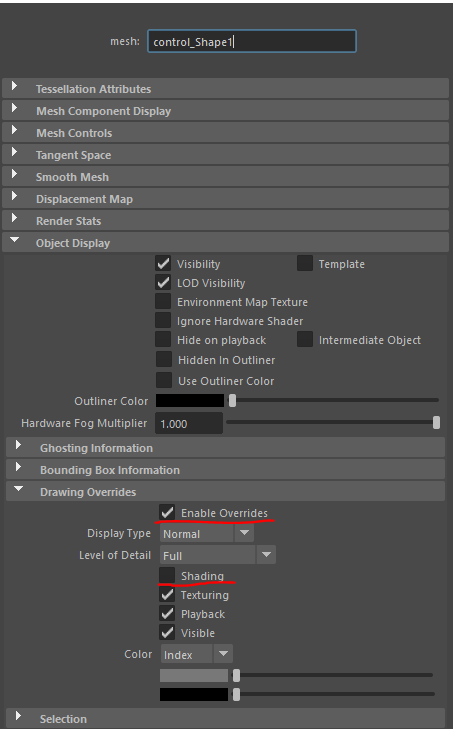Uncheck the Visibility checkbox
The width and height of the screenshot is (453, 729).
tap(163, 264)
